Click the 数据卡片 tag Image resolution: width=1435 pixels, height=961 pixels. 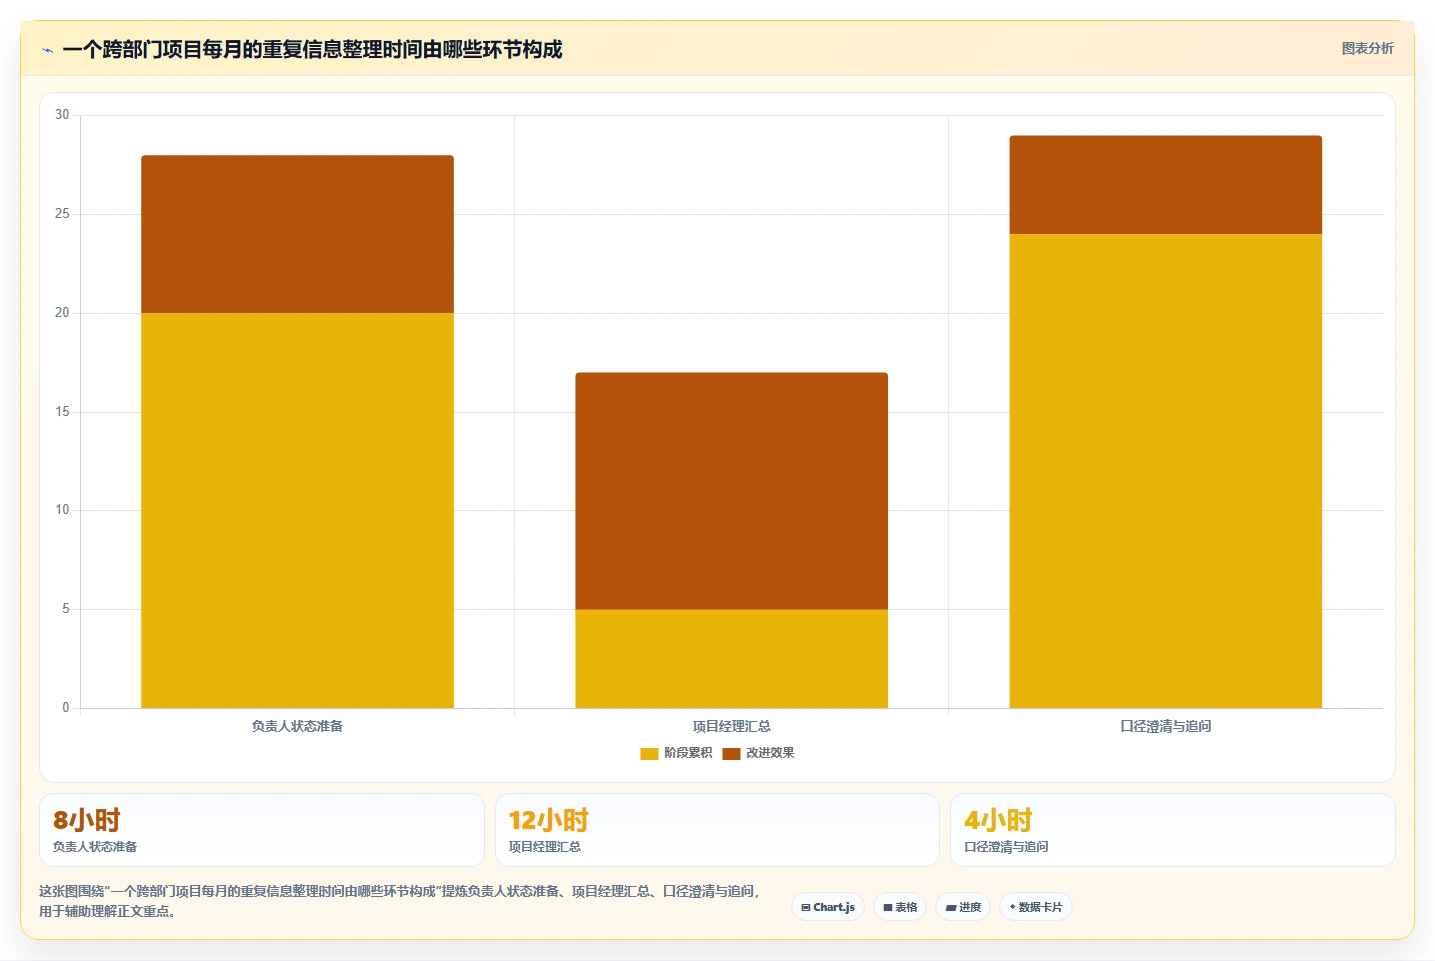click(x=1036, y=907)
